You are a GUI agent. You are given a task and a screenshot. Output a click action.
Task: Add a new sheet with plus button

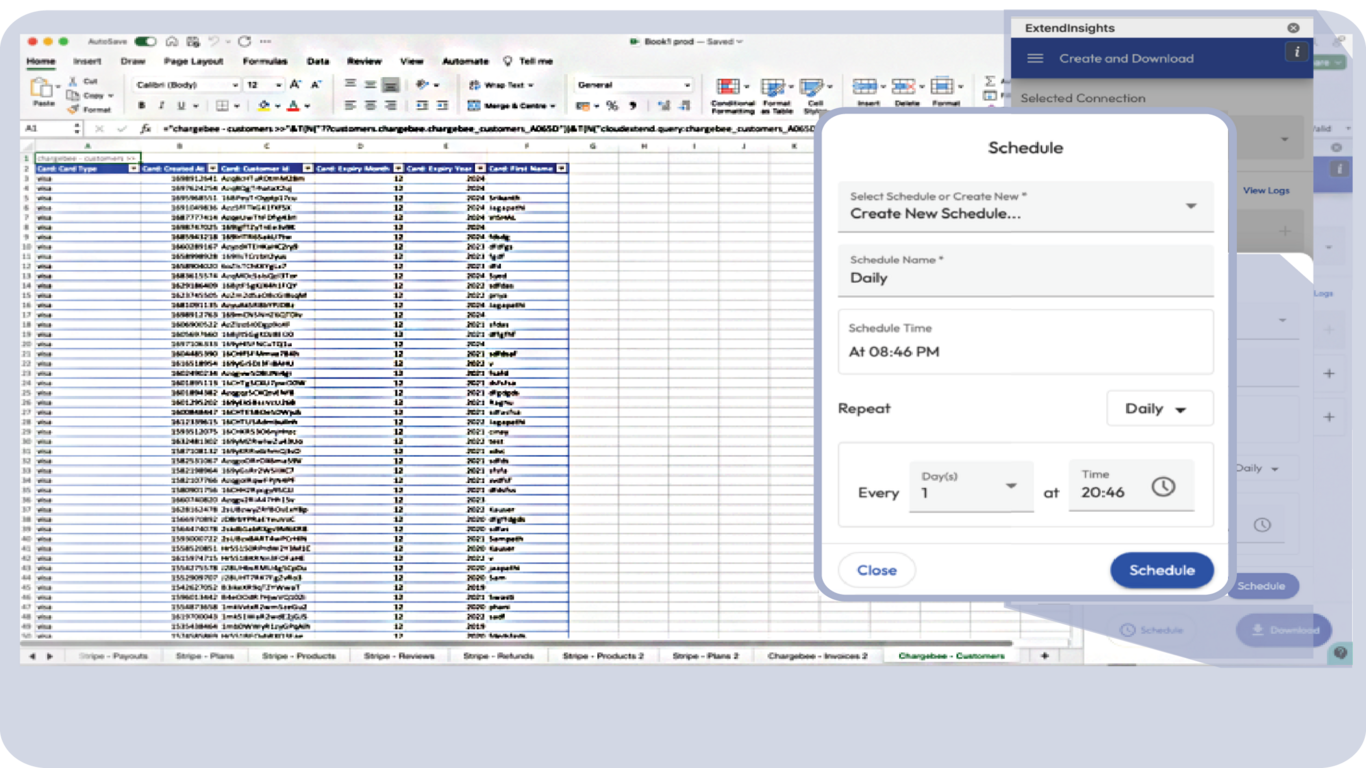tap(1045, 656)
